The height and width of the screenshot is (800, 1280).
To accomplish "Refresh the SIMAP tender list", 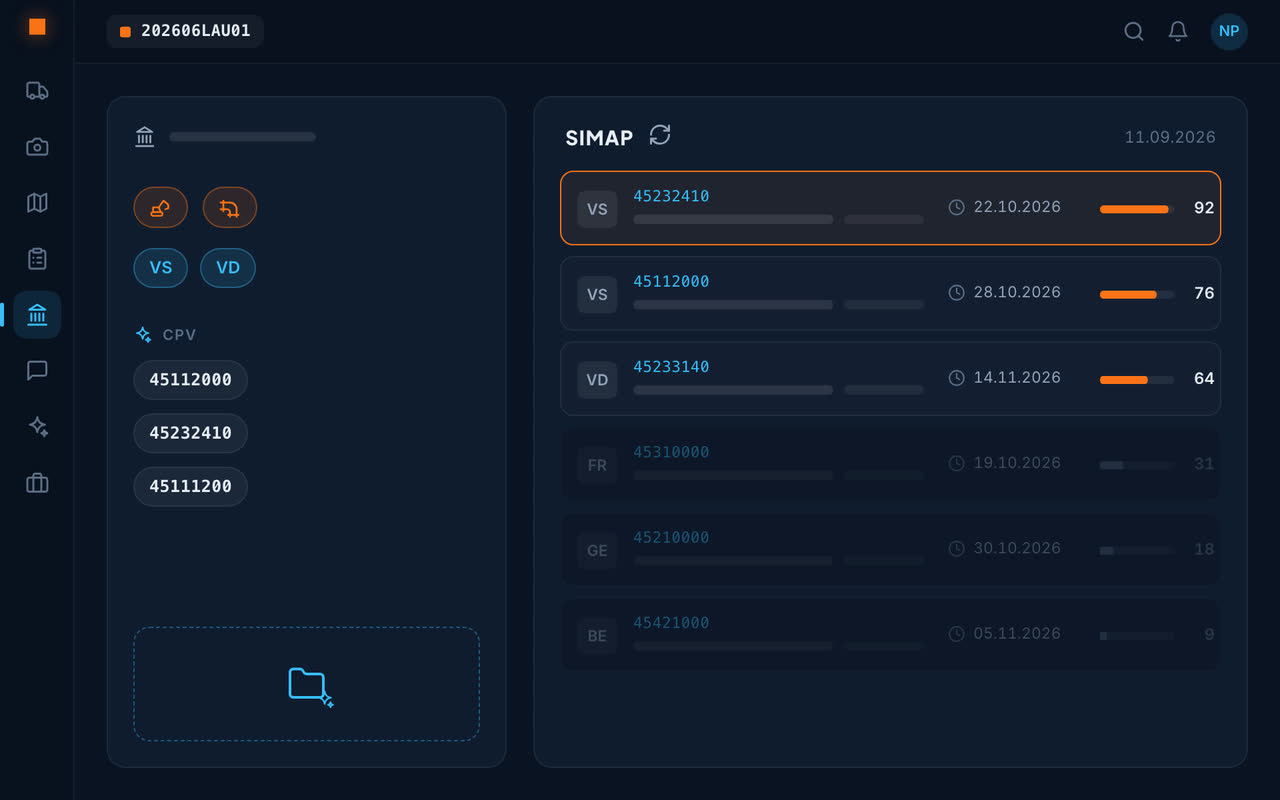I will [660, 135].
